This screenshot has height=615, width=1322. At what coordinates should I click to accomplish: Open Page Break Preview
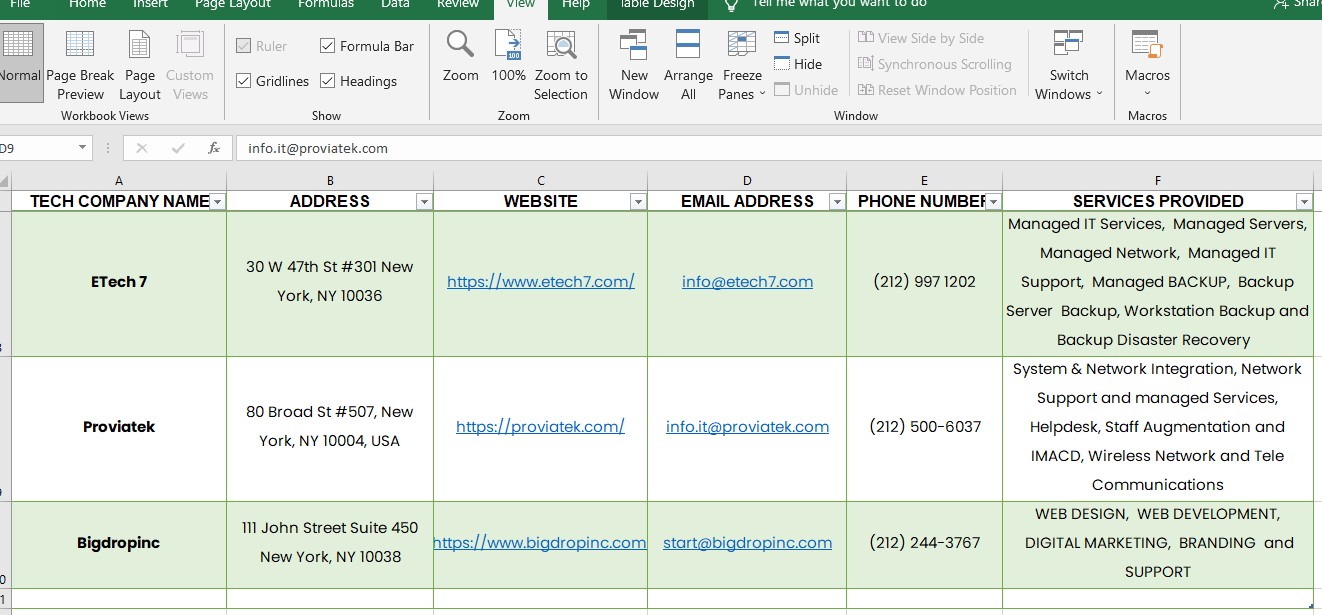[x=80, y=63]
